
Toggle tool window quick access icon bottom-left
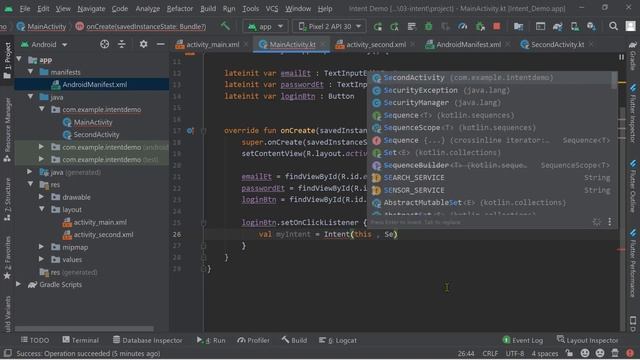[7, 353]
